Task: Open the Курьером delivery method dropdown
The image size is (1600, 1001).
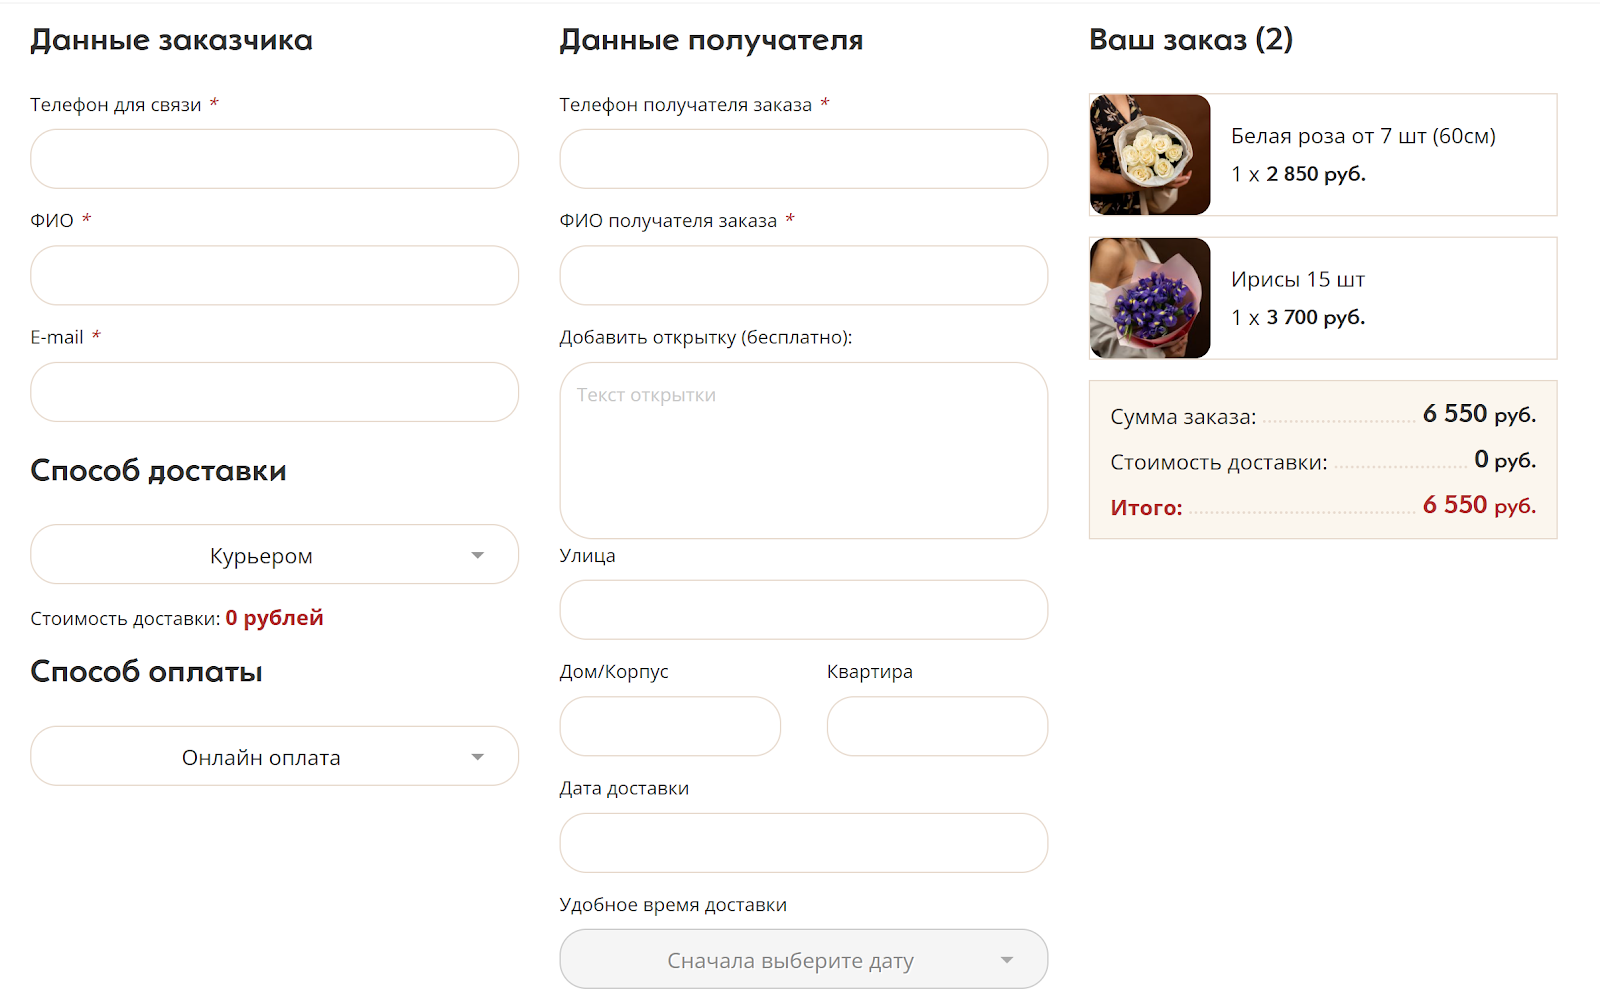Action: (x=262, y=555)
